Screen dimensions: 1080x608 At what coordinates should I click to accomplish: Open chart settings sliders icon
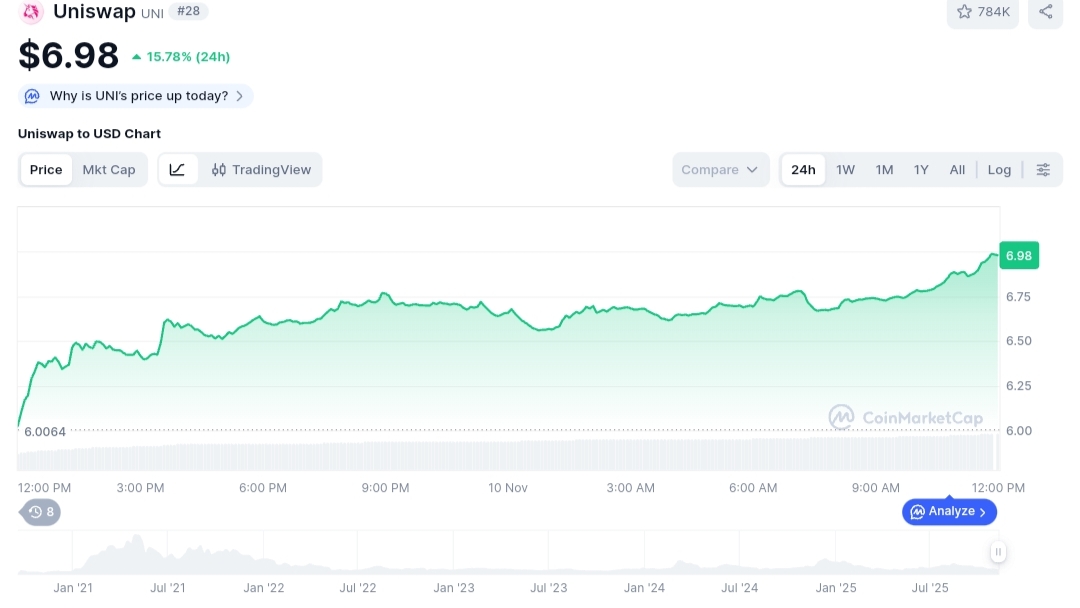[x=1043, y=169]
